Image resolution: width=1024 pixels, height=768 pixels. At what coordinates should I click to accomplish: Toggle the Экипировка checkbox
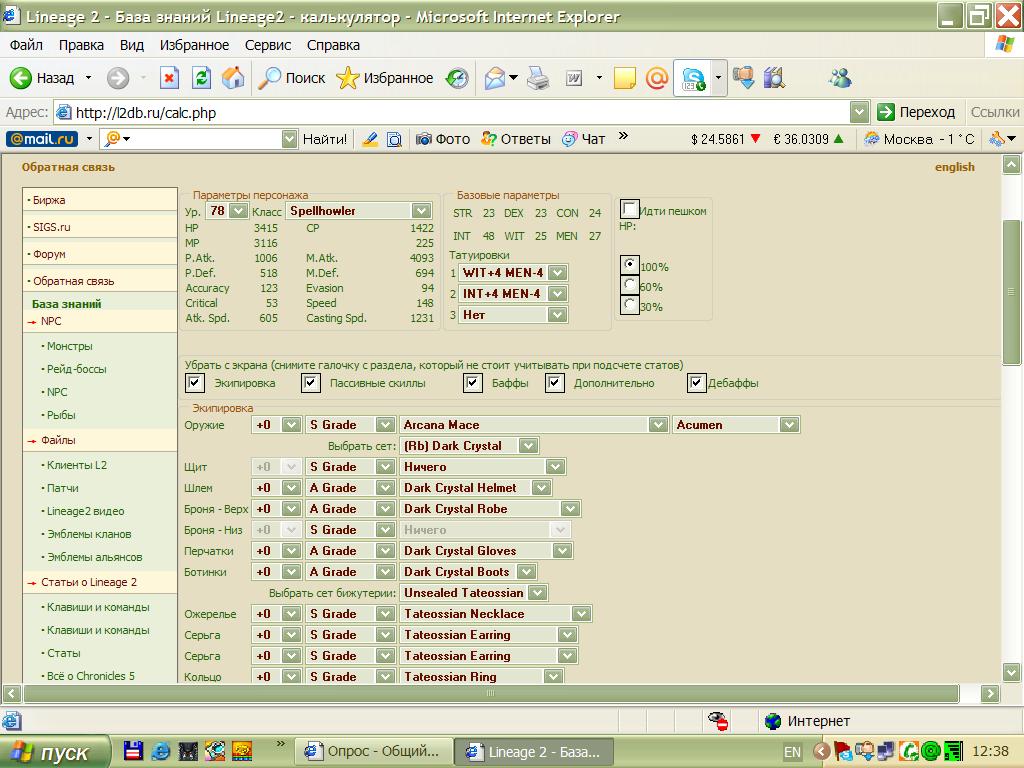(x=195, y=383)
